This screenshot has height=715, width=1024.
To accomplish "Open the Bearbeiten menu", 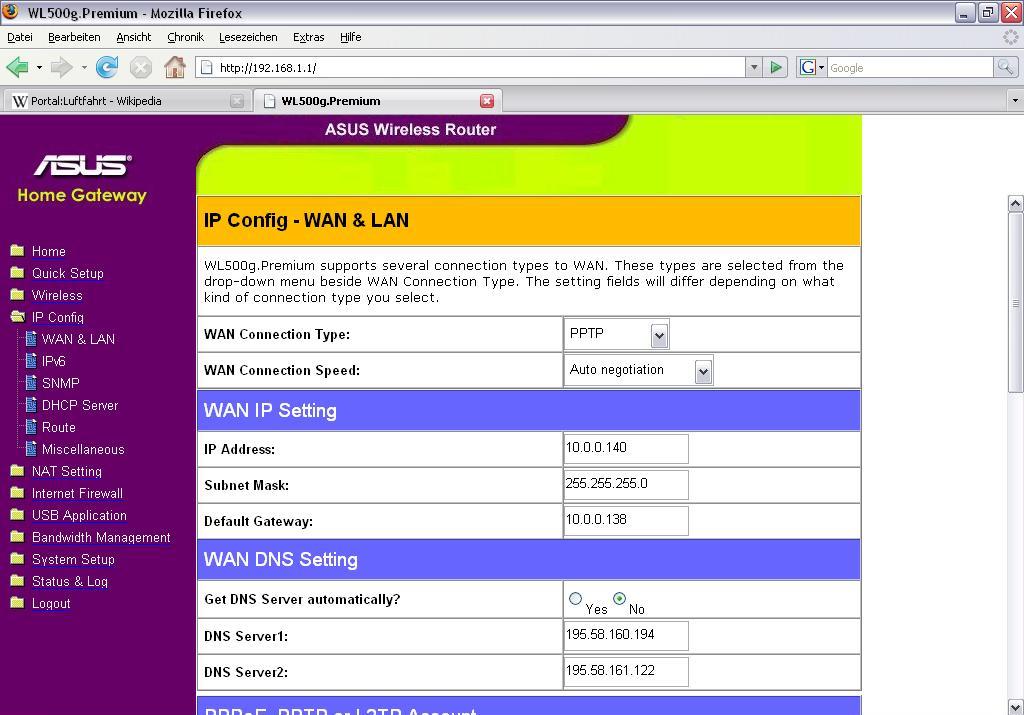I will pyautogui.click(x=74, y=37).
